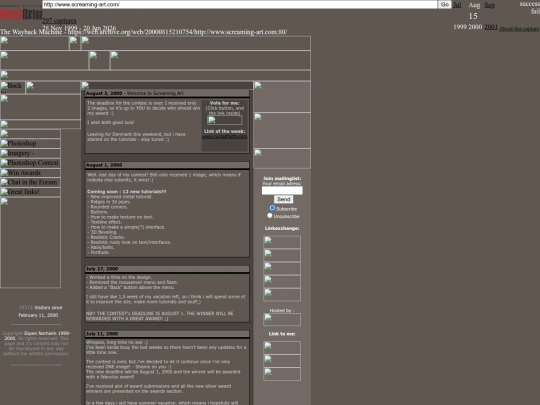Screen dimensions: 540x405
Task: Open the Photoshop menu image
Action: pyautogui.click(x=30, y=143)
